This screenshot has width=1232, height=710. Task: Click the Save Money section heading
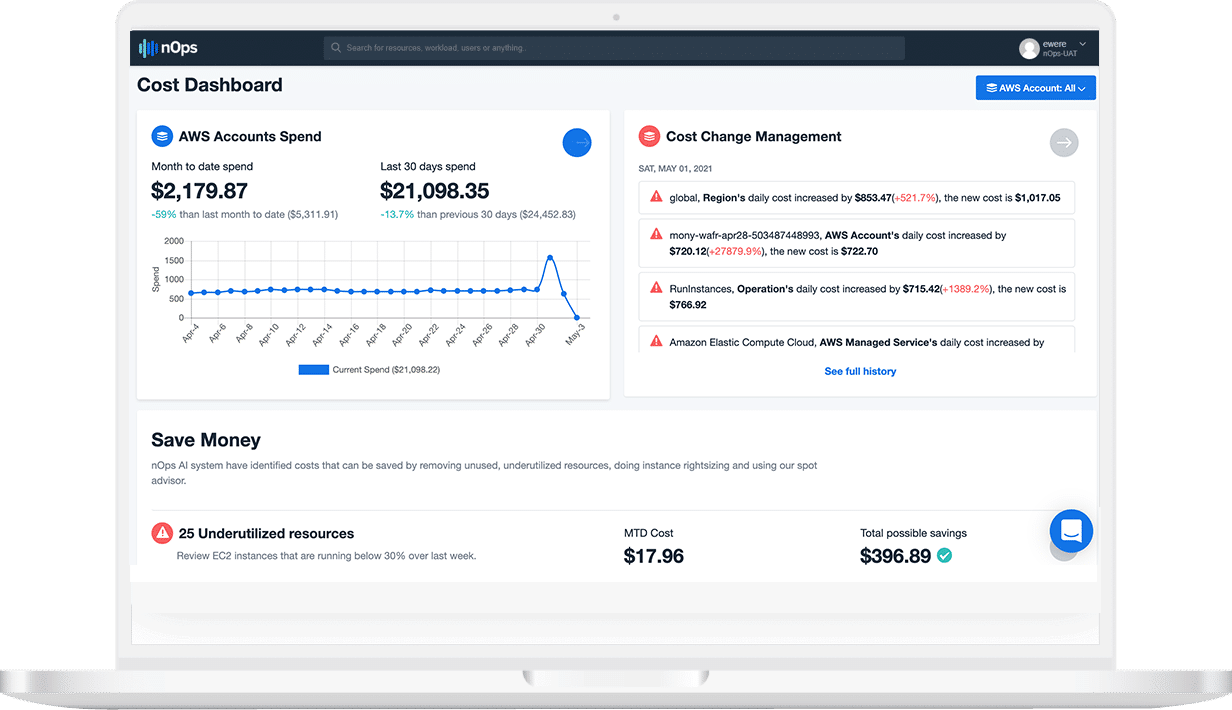206,440
